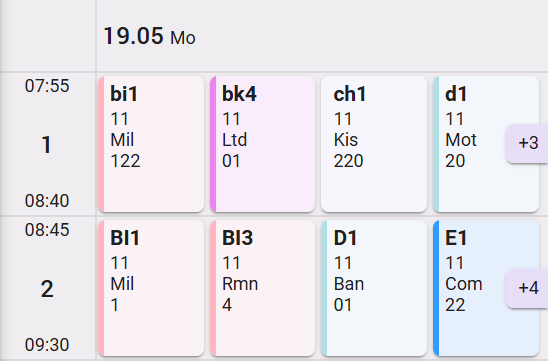Open the BI1 lesson in period 2

(x=151, y=288)
